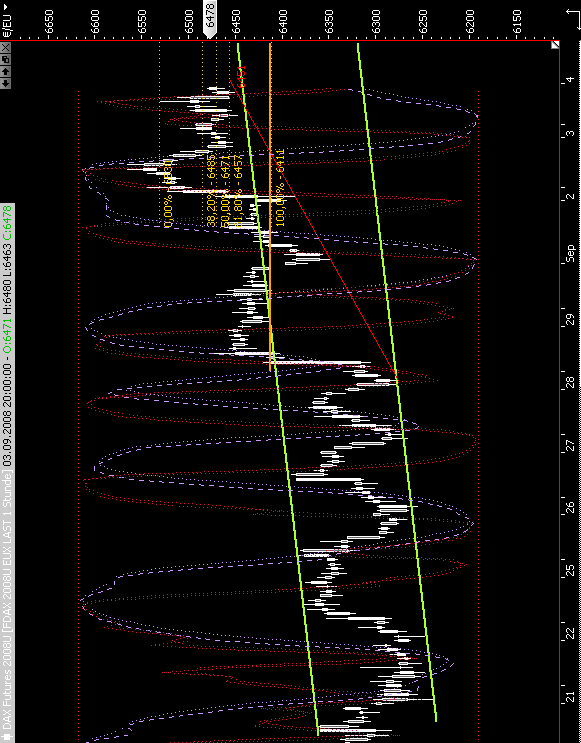Select the red 6451 trendline label
This screenshot has height=743, width=581.
(242, 77)
